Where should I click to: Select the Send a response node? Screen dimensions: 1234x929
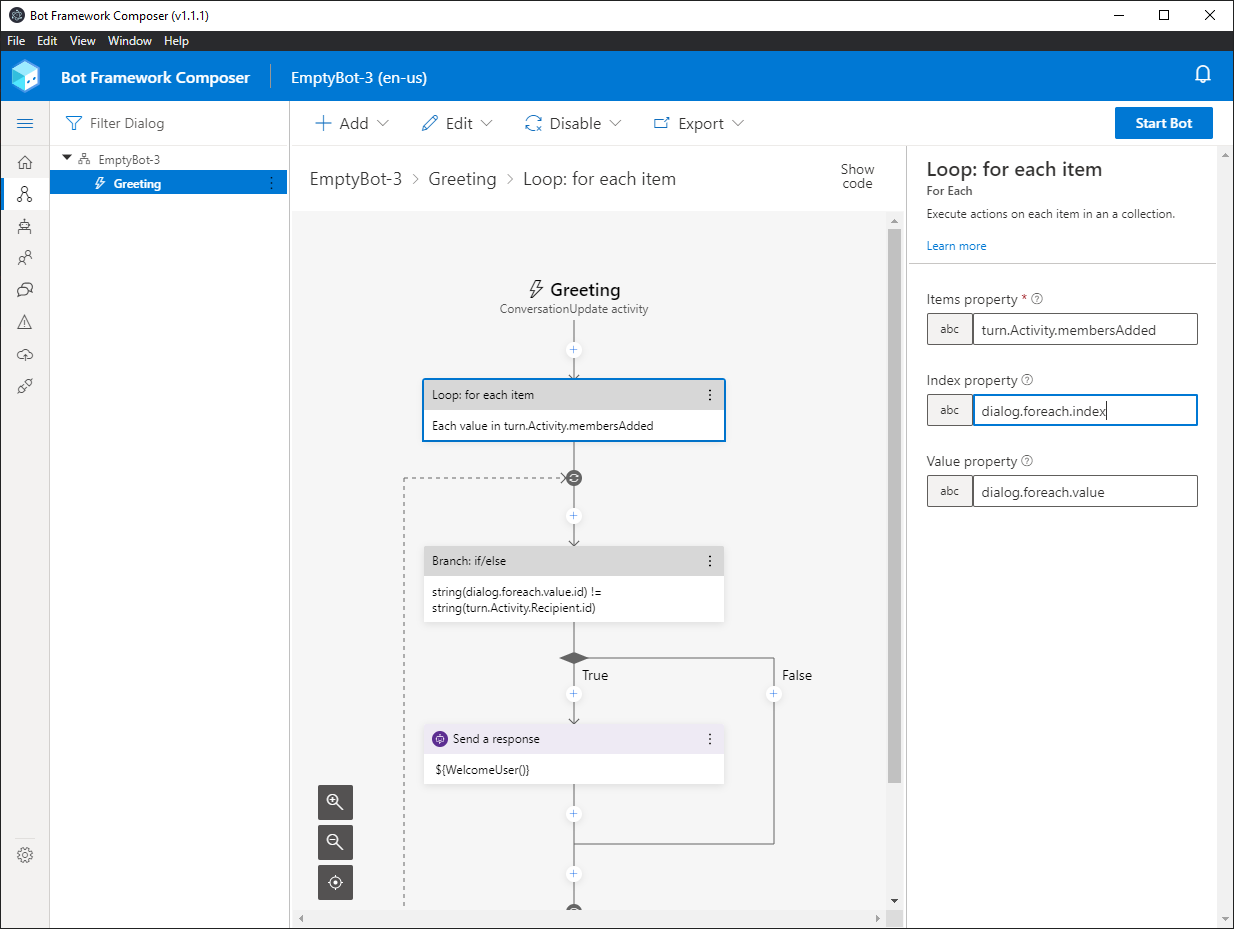574,754
